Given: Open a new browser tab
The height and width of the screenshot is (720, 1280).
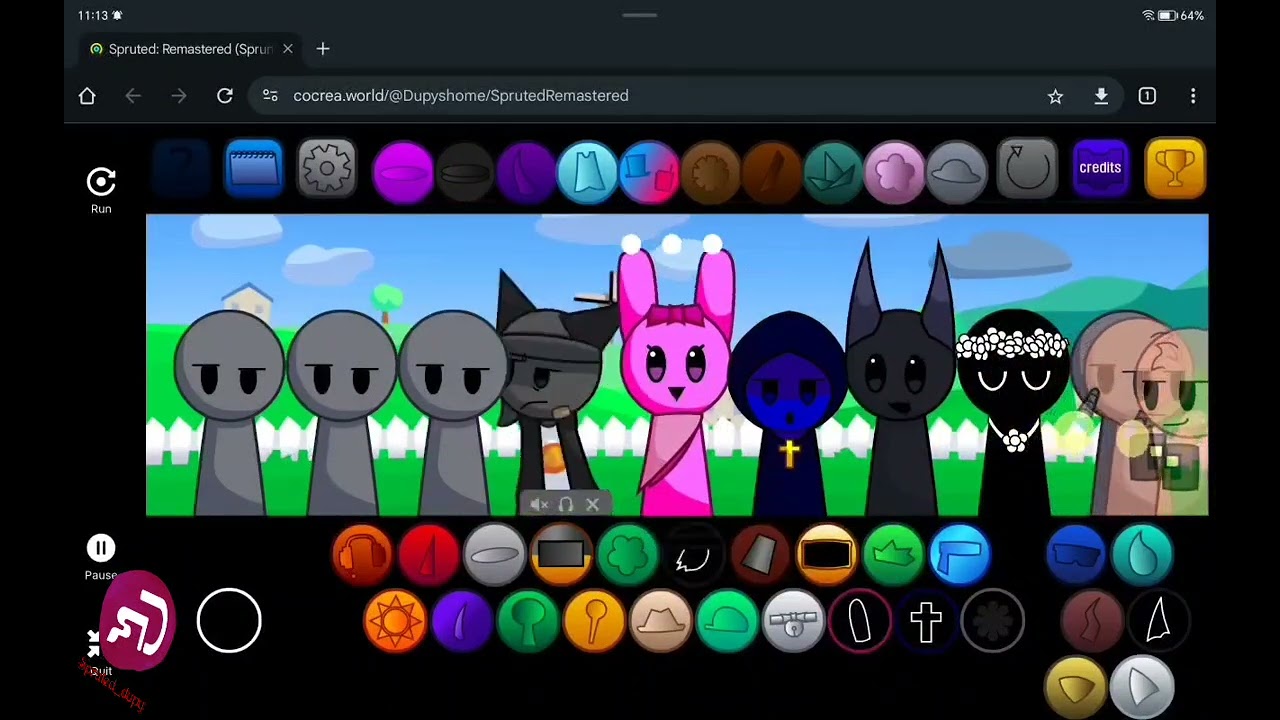Looking at the screenshot, I should tap(323, 49).
